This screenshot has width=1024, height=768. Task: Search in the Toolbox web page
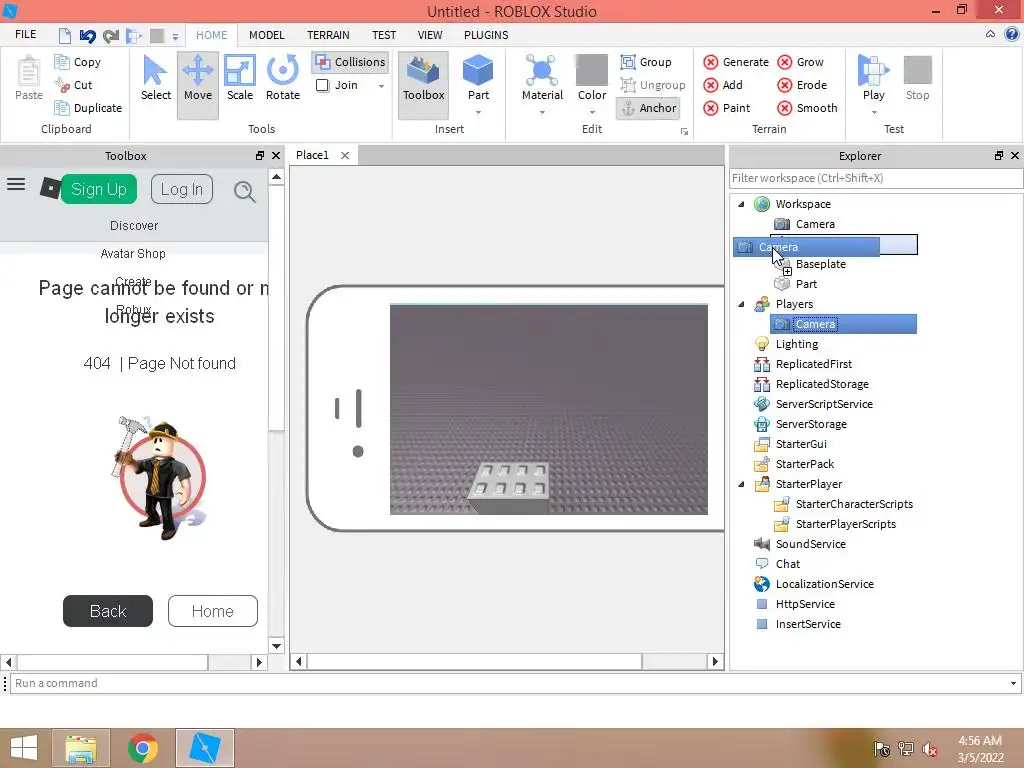click(245, 191)
